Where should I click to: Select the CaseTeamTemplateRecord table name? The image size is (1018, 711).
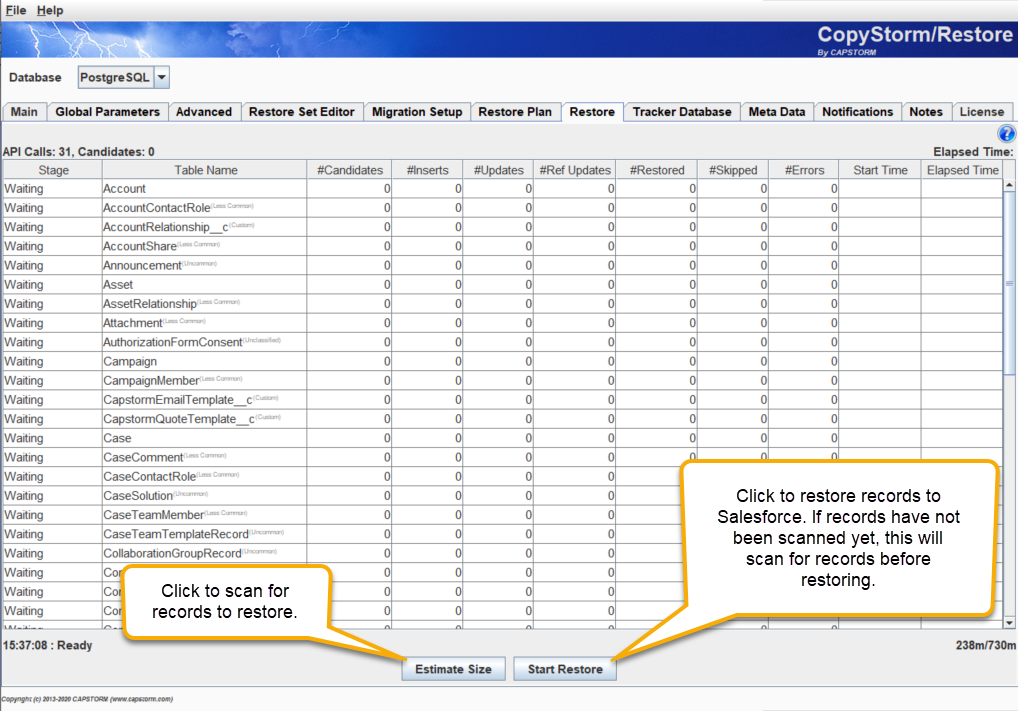[176, 534]
